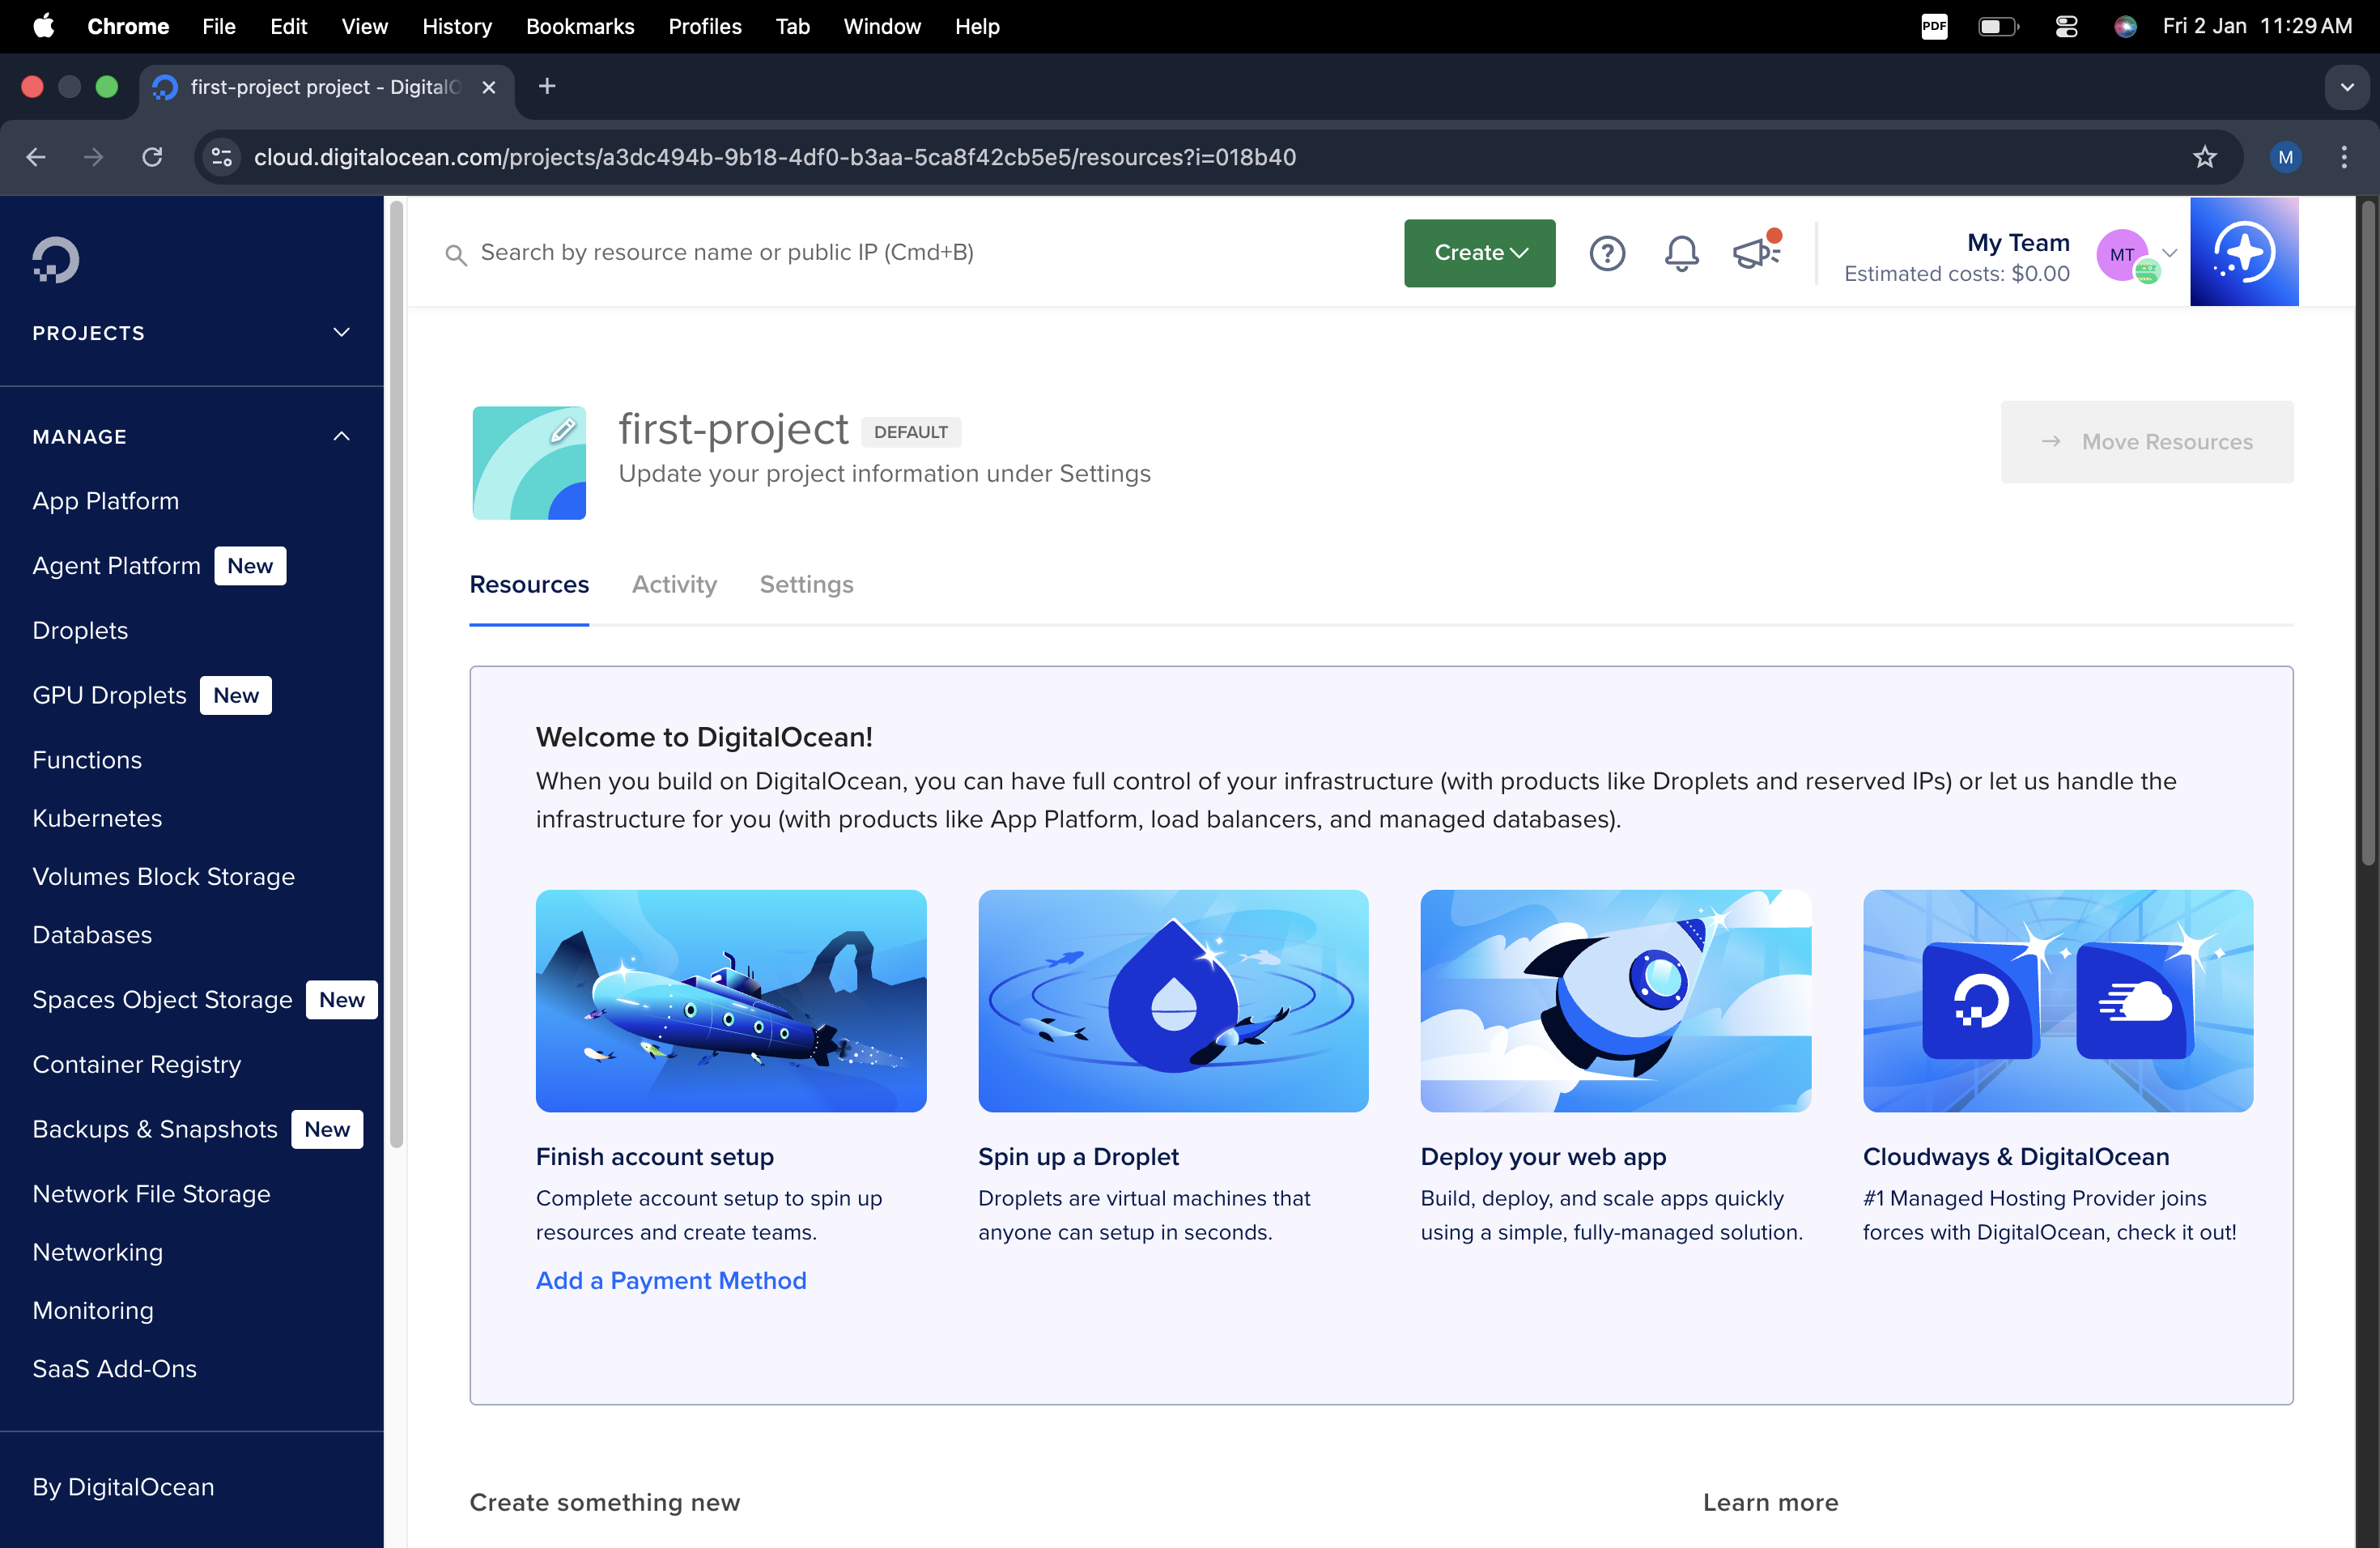
Task: Switch to the Activity tab
Action: tap(674, 584)
